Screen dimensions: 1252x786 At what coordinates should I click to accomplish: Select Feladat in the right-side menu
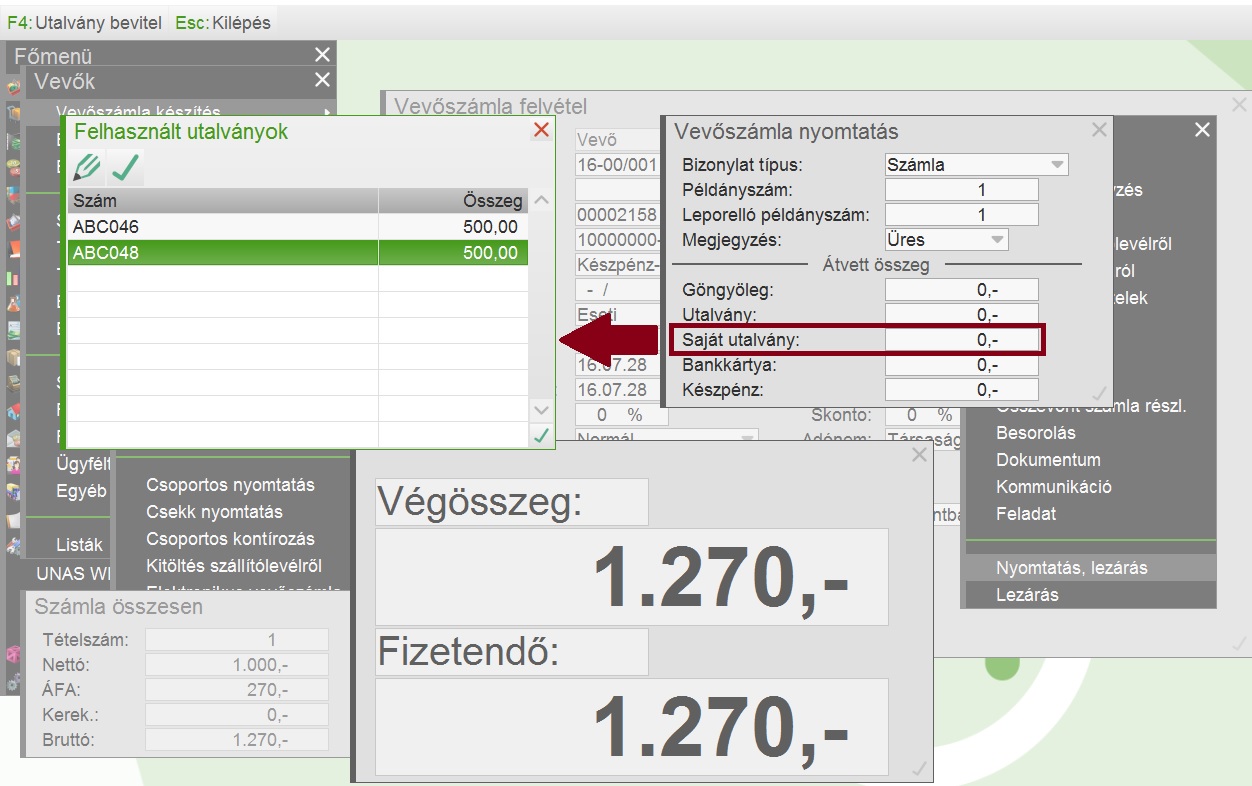(x=1026, y=514)
